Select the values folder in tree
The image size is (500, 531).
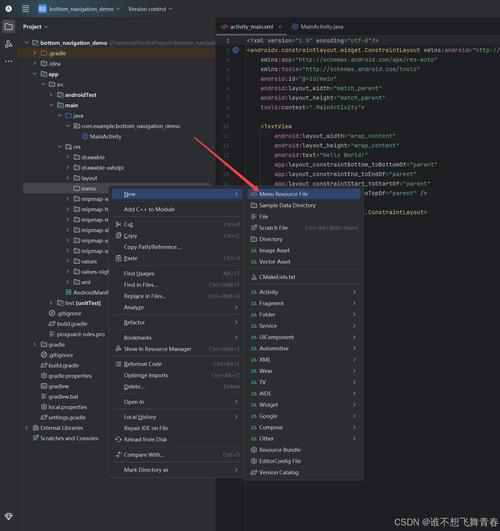coord(86,261)
